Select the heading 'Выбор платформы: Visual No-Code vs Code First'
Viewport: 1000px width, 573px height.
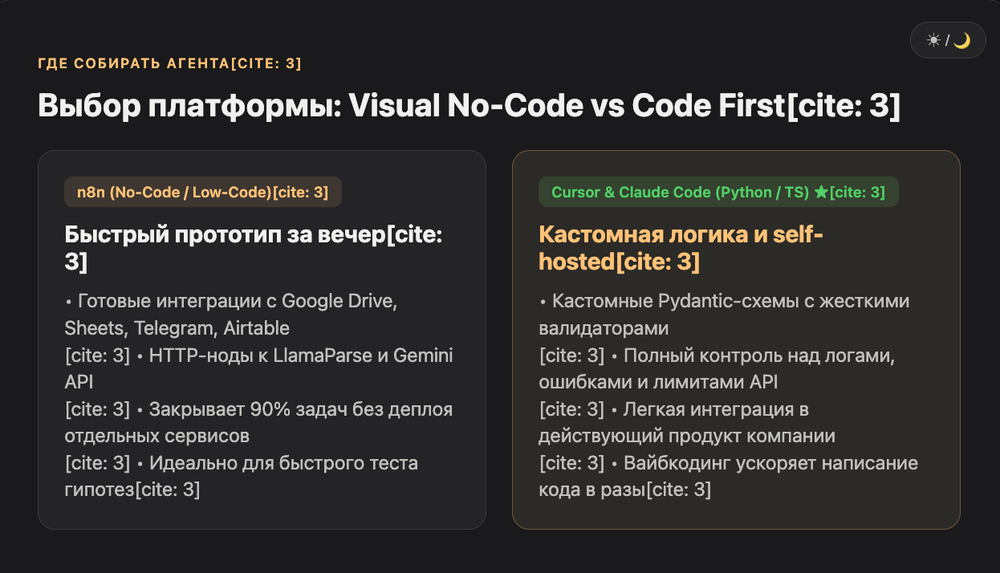(x=469, y=105)
